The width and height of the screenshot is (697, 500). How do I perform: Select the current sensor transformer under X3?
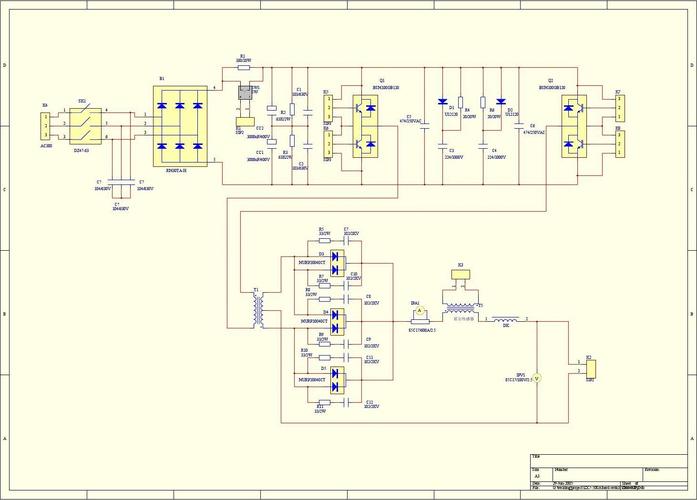pos(461,308)
